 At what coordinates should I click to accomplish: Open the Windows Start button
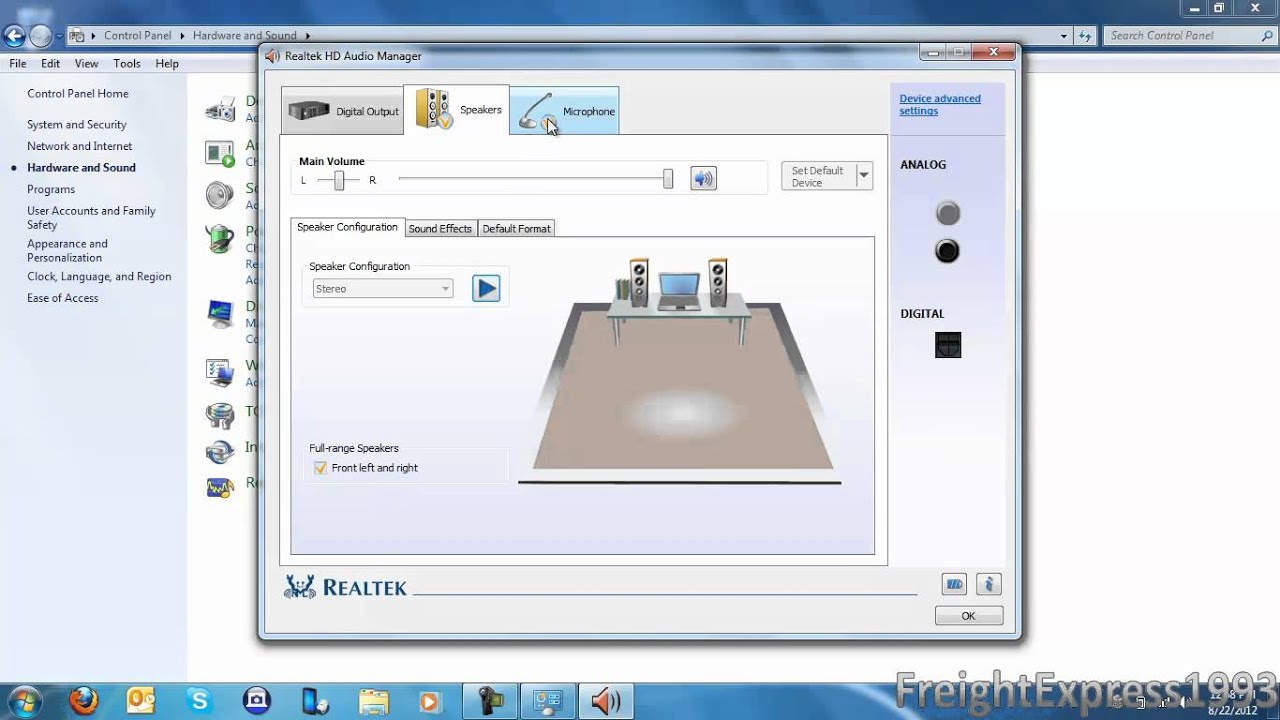tap(22, 700)
